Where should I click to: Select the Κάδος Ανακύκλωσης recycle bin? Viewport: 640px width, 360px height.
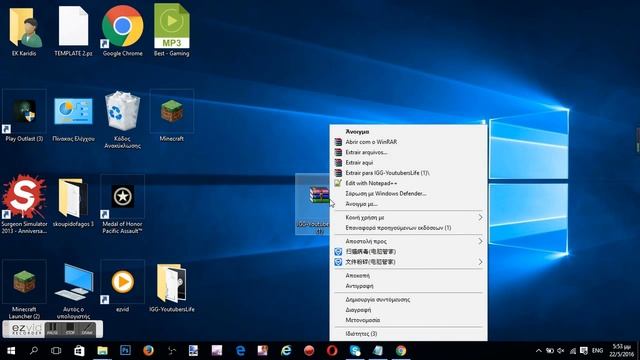(x=122, y=119)
